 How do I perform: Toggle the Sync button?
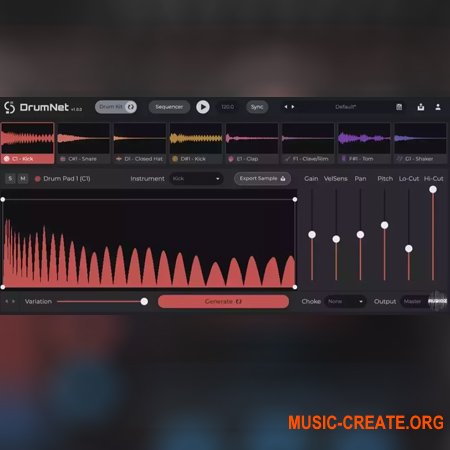[x=257, y=107]
